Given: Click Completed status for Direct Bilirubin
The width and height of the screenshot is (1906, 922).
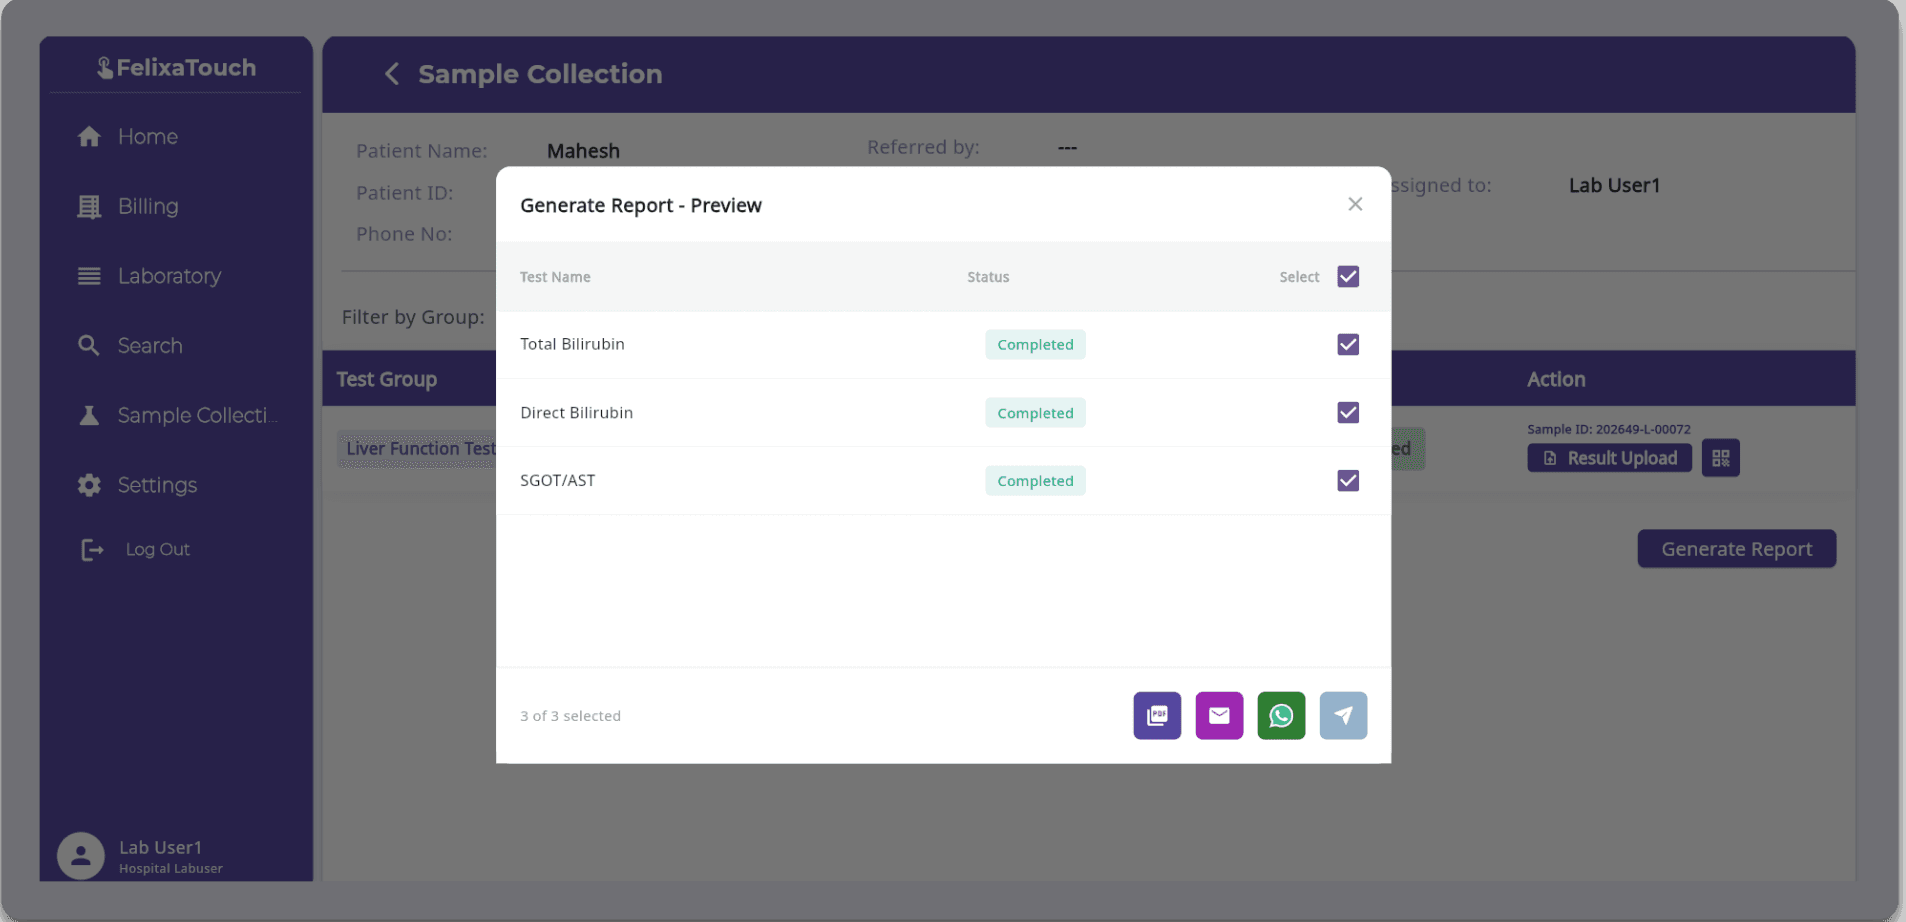Looking at the screenshot, I should [x=1035, y=413].
